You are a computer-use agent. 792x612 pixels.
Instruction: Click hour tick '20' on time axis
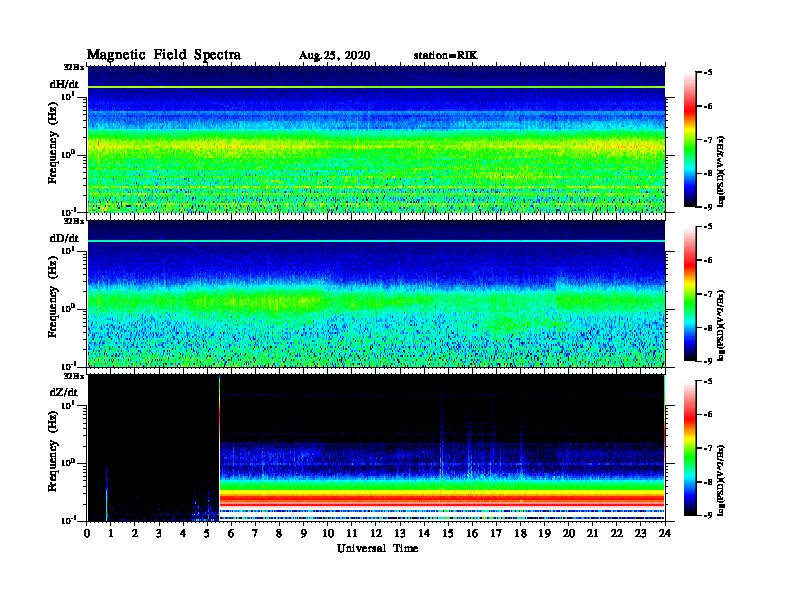pos(568,533)
